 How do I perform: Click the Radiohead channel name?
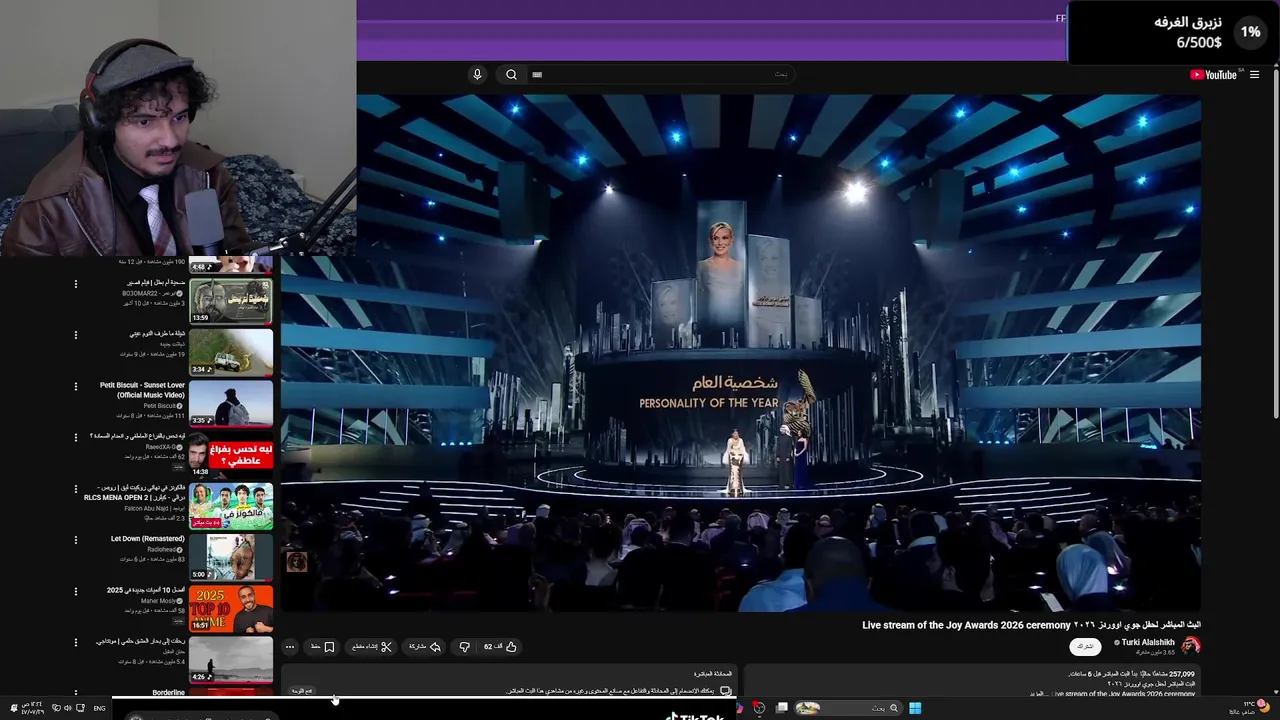pos(162,549)
